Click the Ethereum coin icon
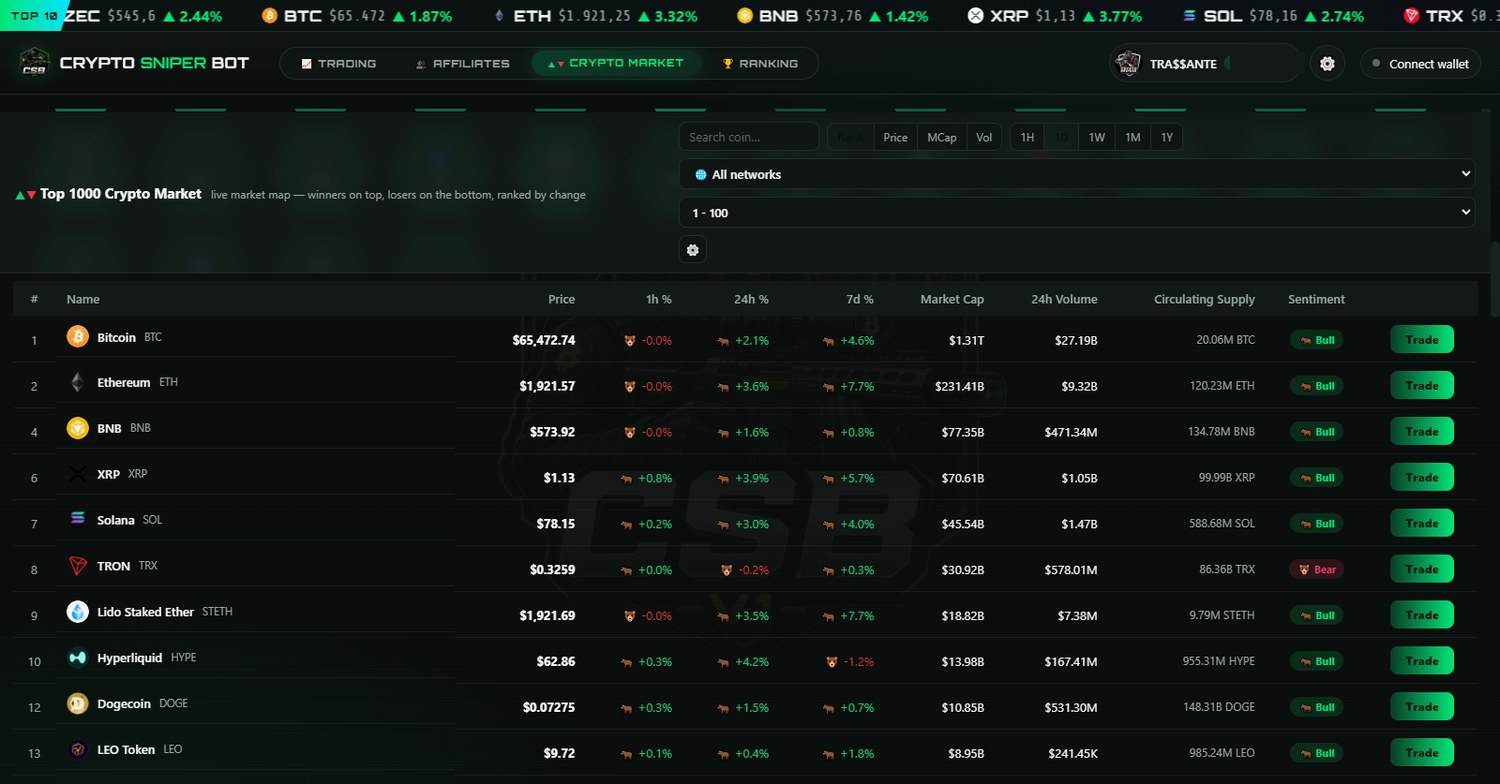 [x=78, y=382]
